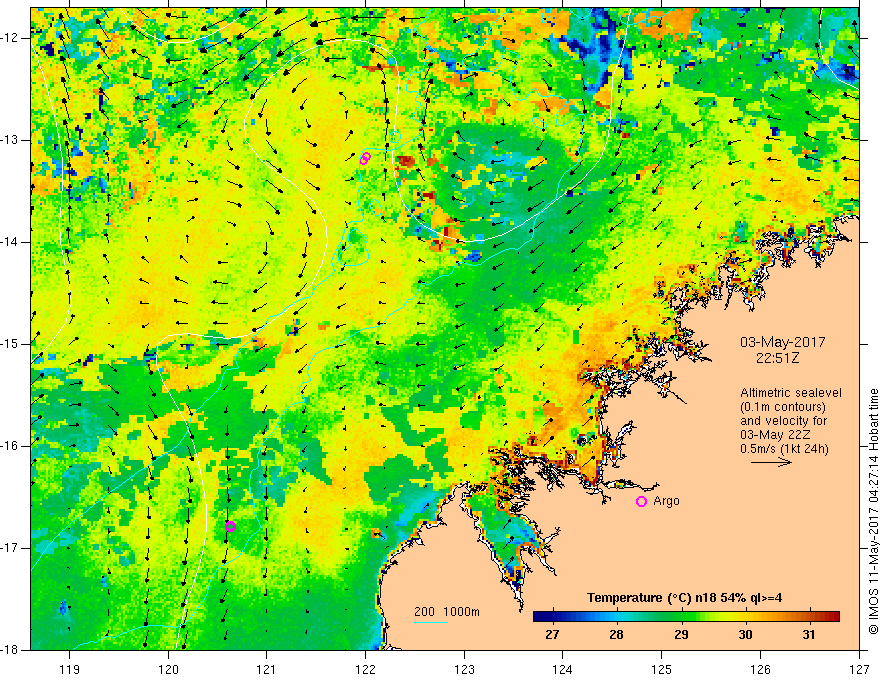
Task: Click the cyan bathymetry legend line below 200 1000m
Action: (430, 622)
